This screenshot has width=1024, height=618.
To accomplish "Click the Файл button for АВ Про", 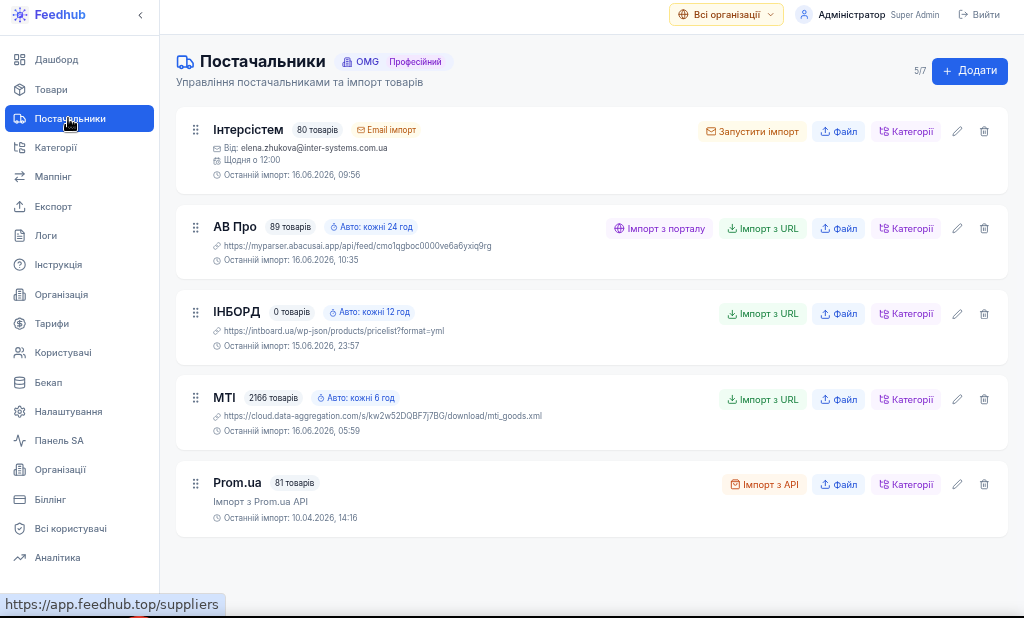I will click(x=839, y=229).
